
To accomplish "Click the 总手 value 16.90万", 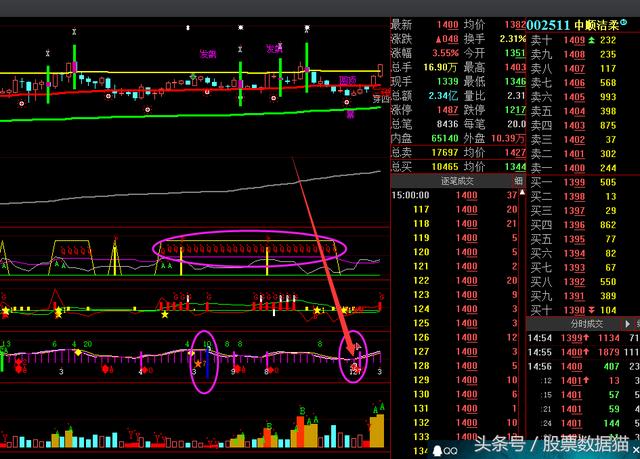I will coord(441,67).
